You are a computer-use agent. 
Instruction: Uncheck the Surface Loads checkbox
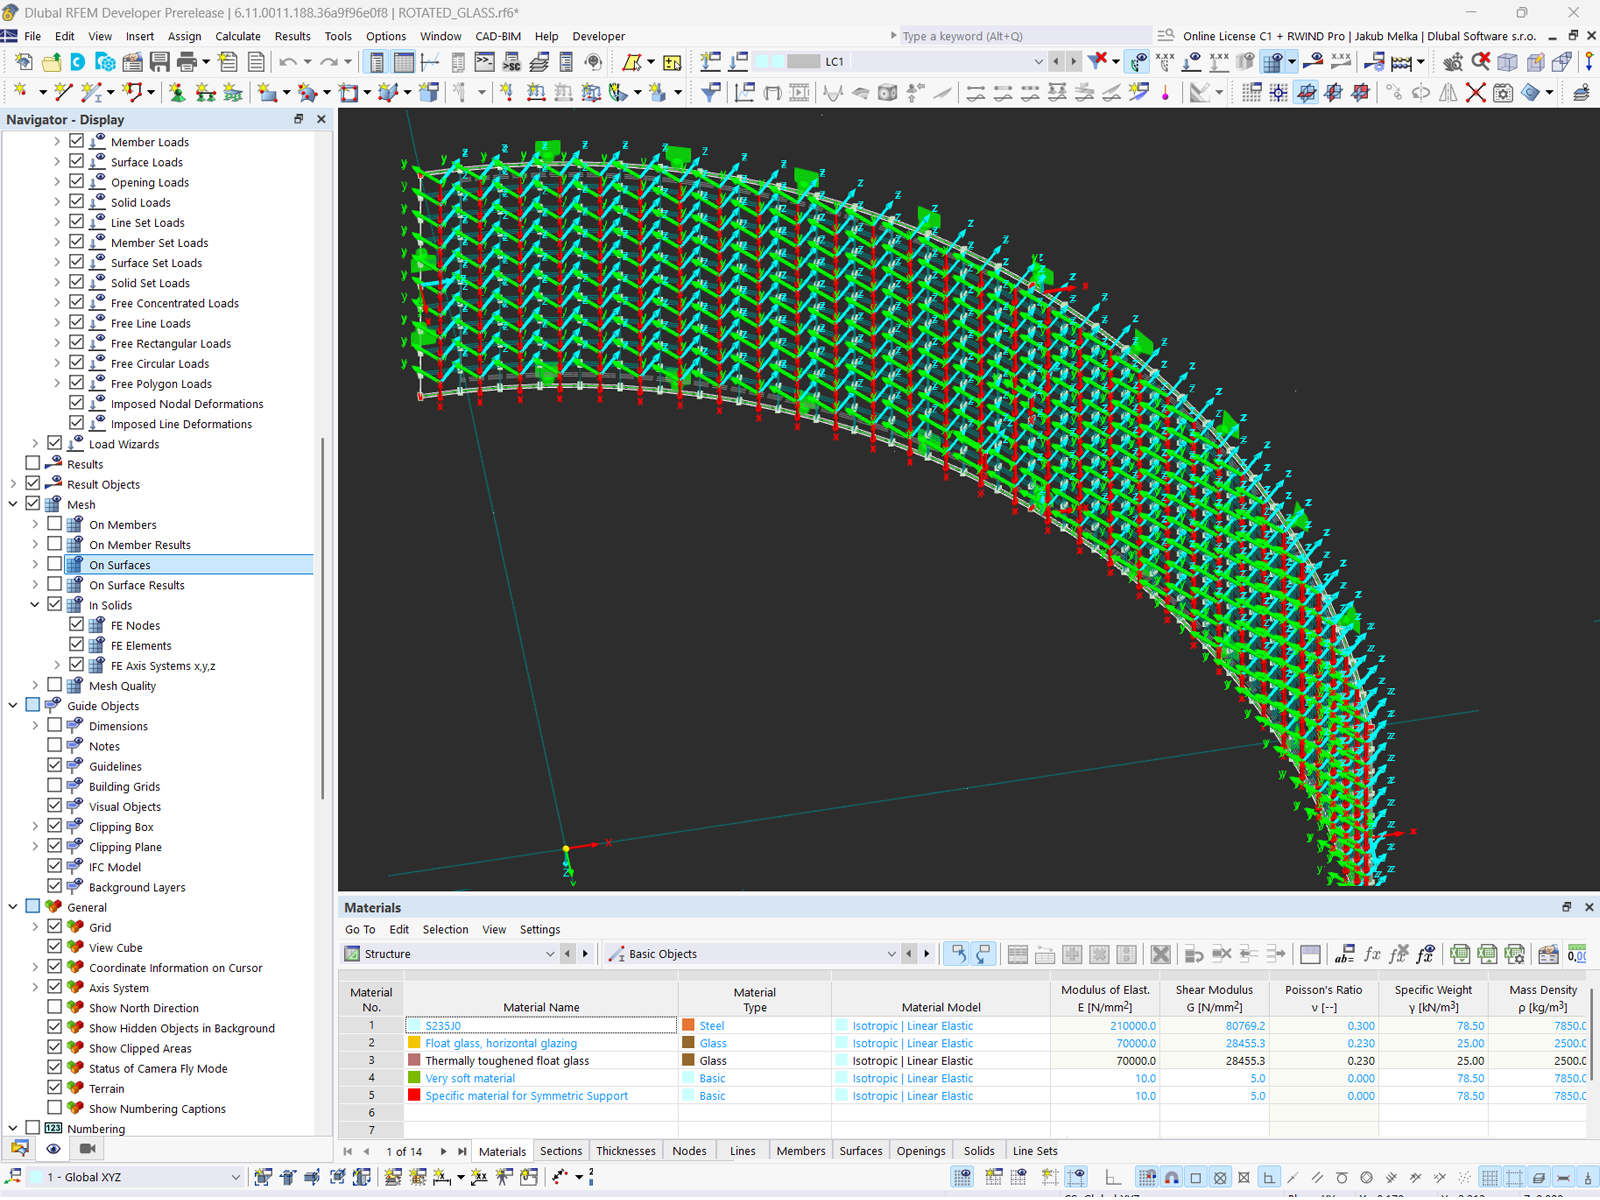coord(77,161)
